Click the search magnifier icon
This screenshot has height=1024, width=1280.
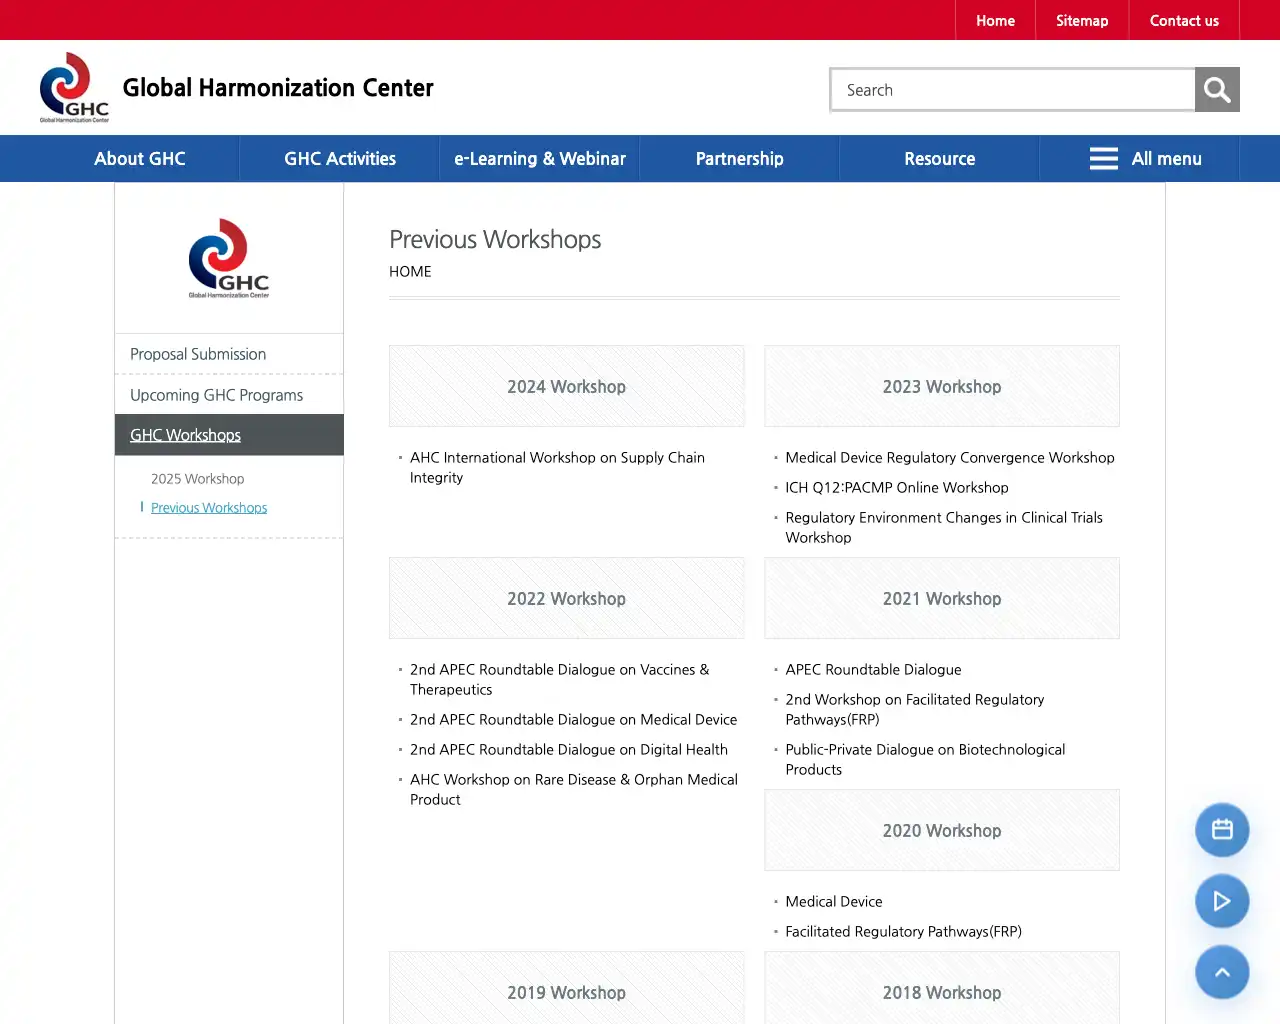tap(1216, 89)
